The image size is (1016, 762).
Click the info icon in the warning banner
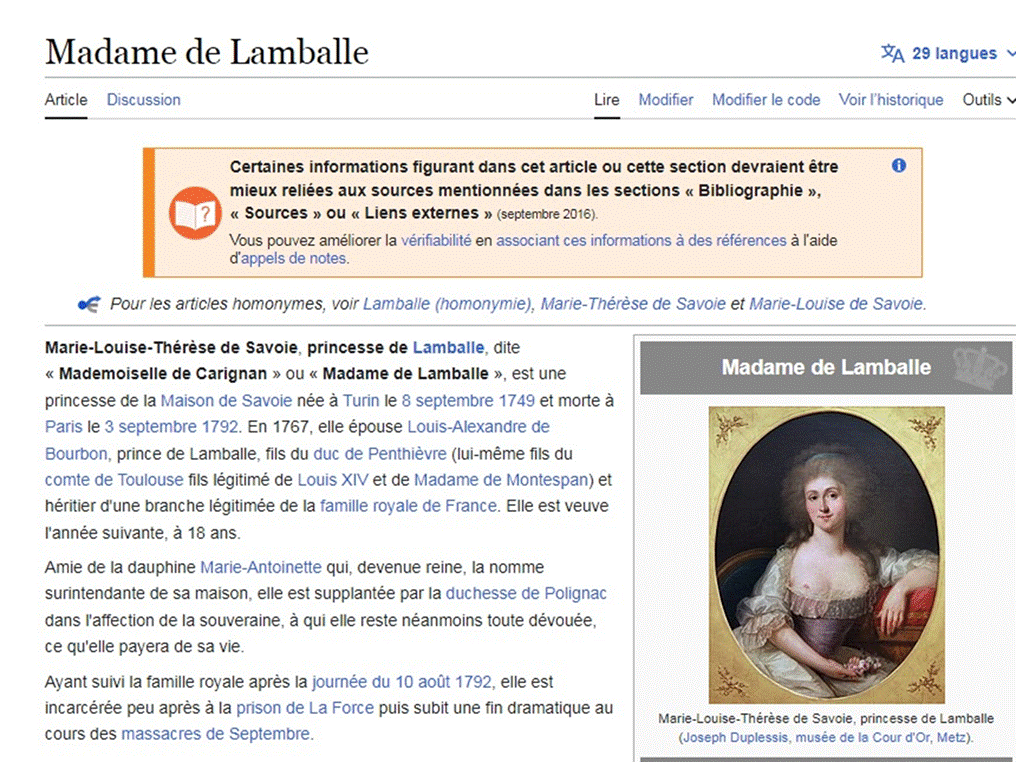tap(899, 165)
